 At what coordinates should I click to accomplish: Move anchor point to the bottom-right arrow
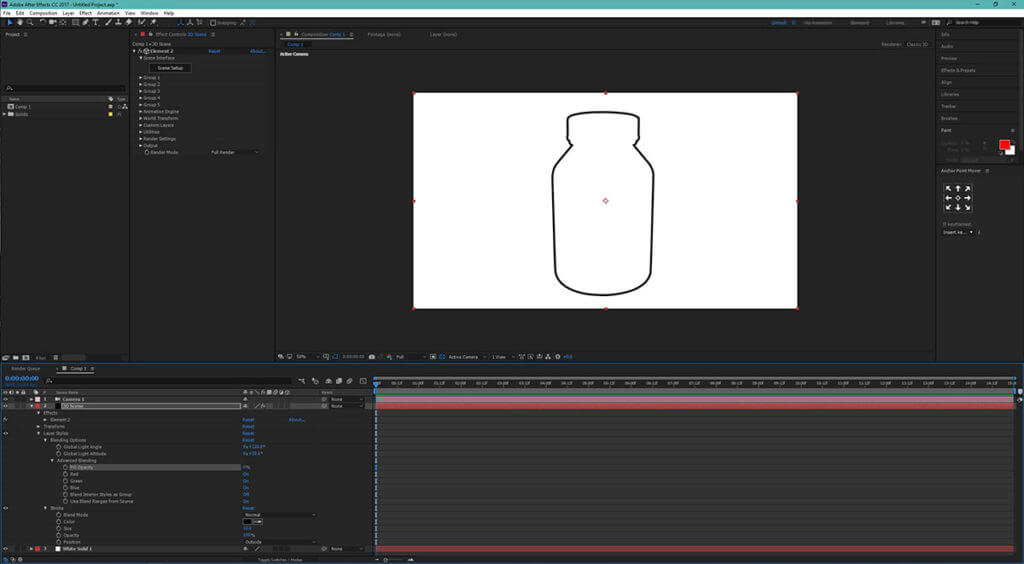tap(967, 207)
